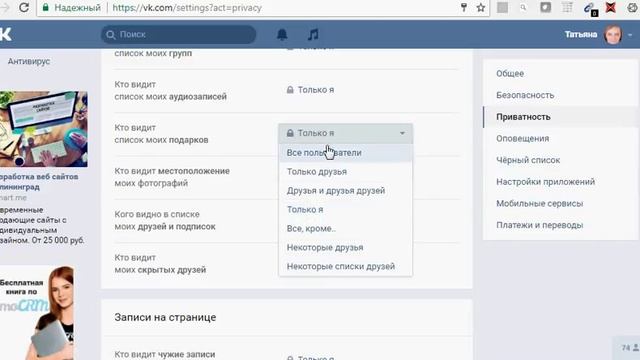Click the gray square browser extension icon
The image size is (640, 360).
coord(502,8)
